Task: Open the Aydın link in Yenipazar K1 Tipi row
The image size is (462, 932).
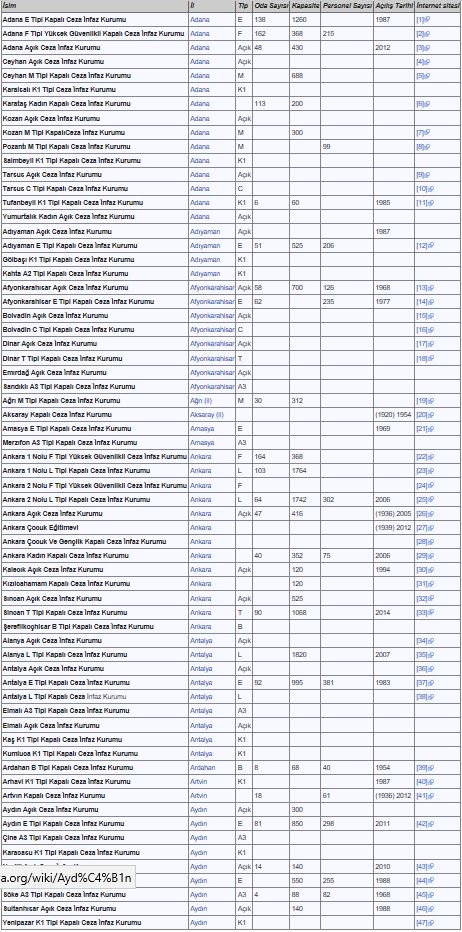Action: pos(199,922)
